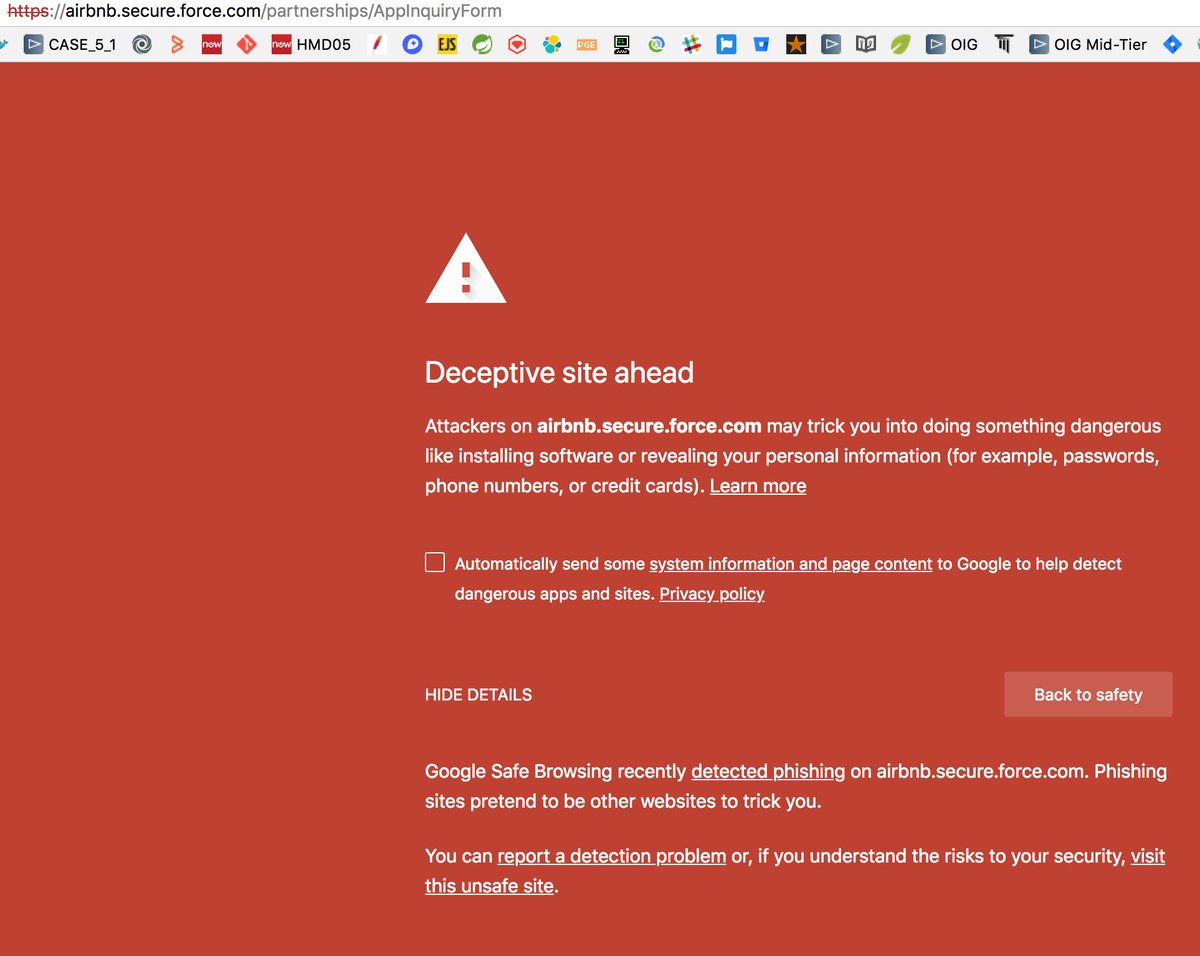Open the gray swirl bookmark icon
1200x956 pixels.
[x=142, y=44]
